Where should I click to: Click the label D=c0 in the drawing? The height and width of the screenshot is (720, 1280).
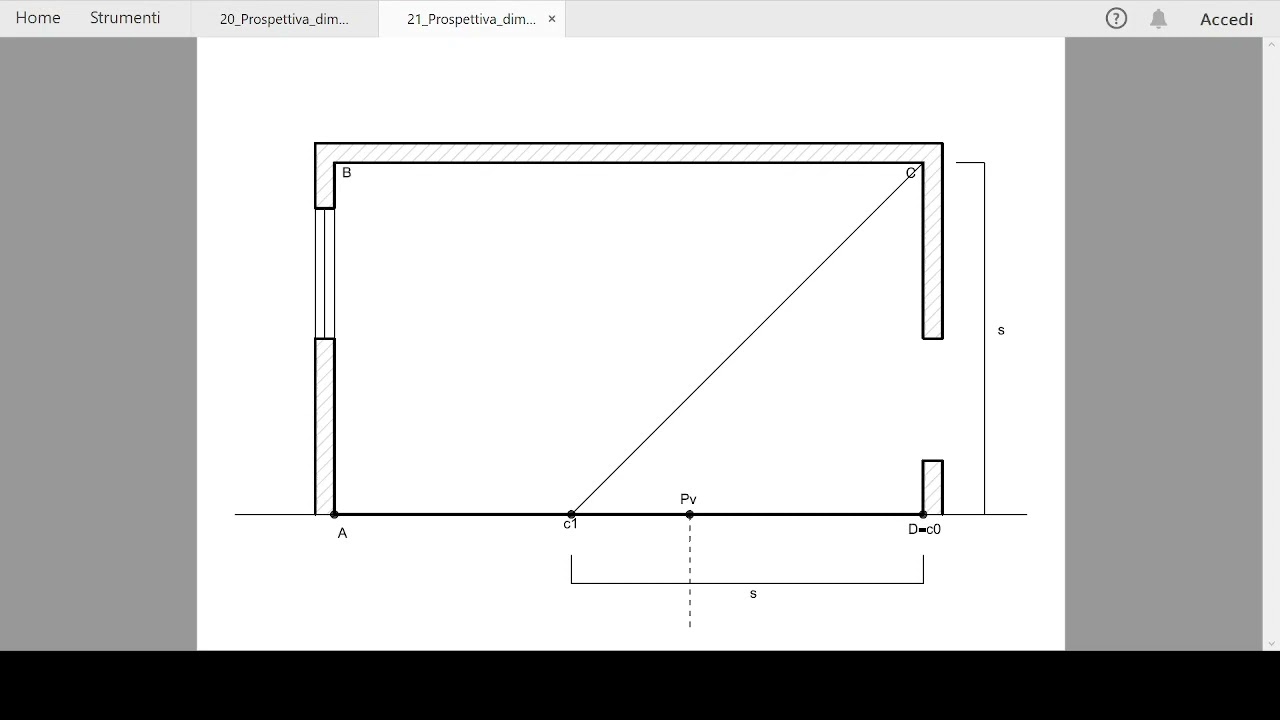click(924, 529)
